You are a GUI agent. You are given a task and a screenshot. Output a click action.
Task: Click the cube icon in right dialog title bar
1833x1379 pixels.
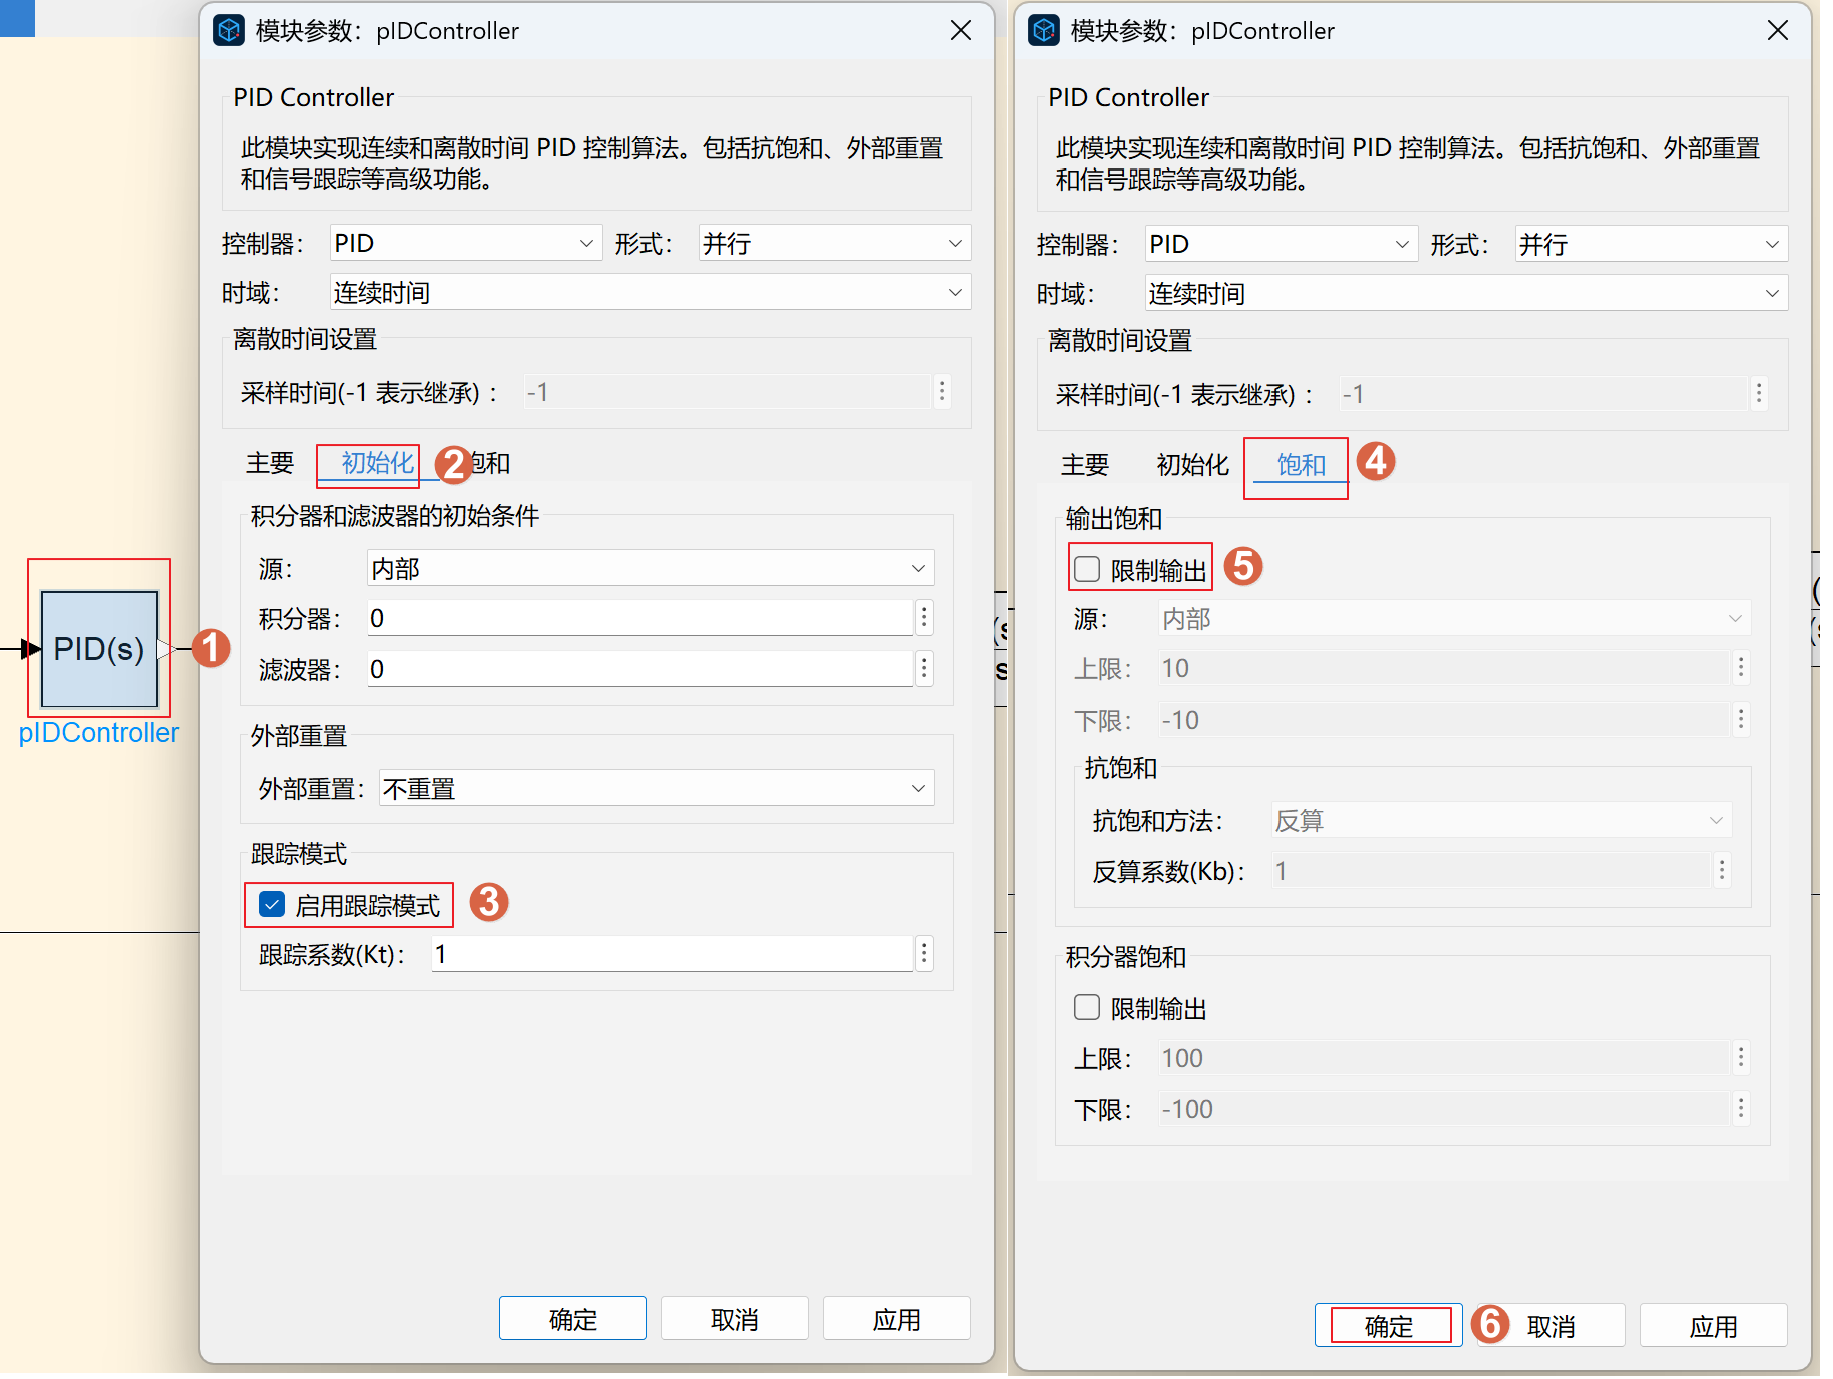[x=1044, y=31]
